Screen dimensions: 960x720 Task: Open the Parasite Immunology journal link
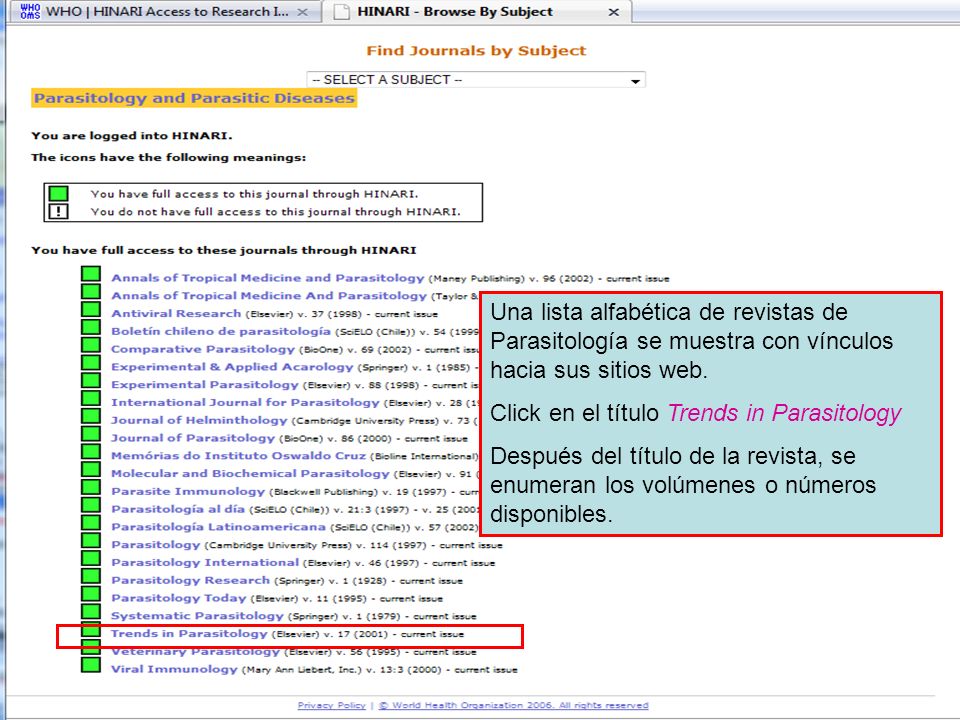(x=188, y=491)
